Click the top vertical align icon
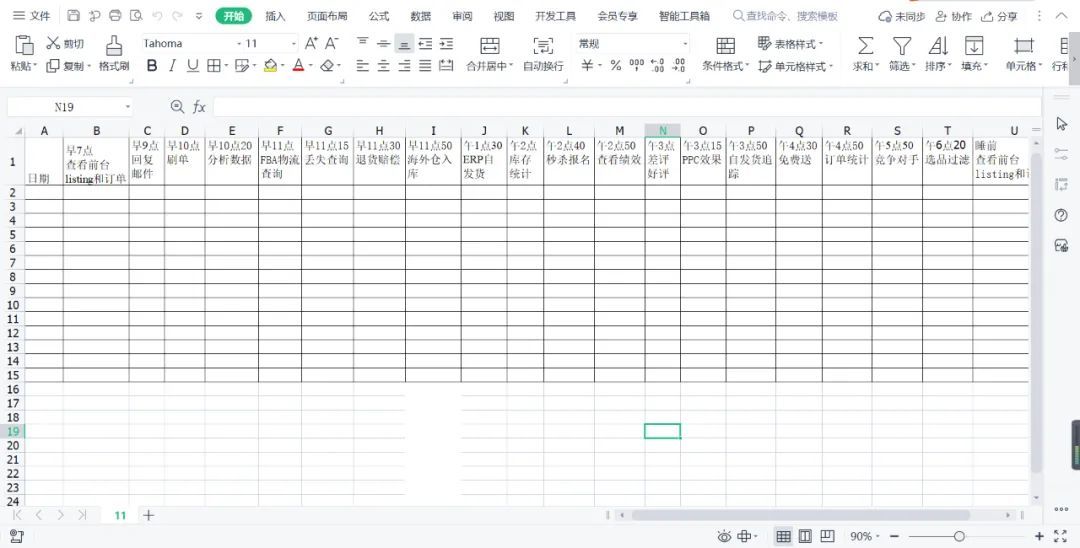 363,43
